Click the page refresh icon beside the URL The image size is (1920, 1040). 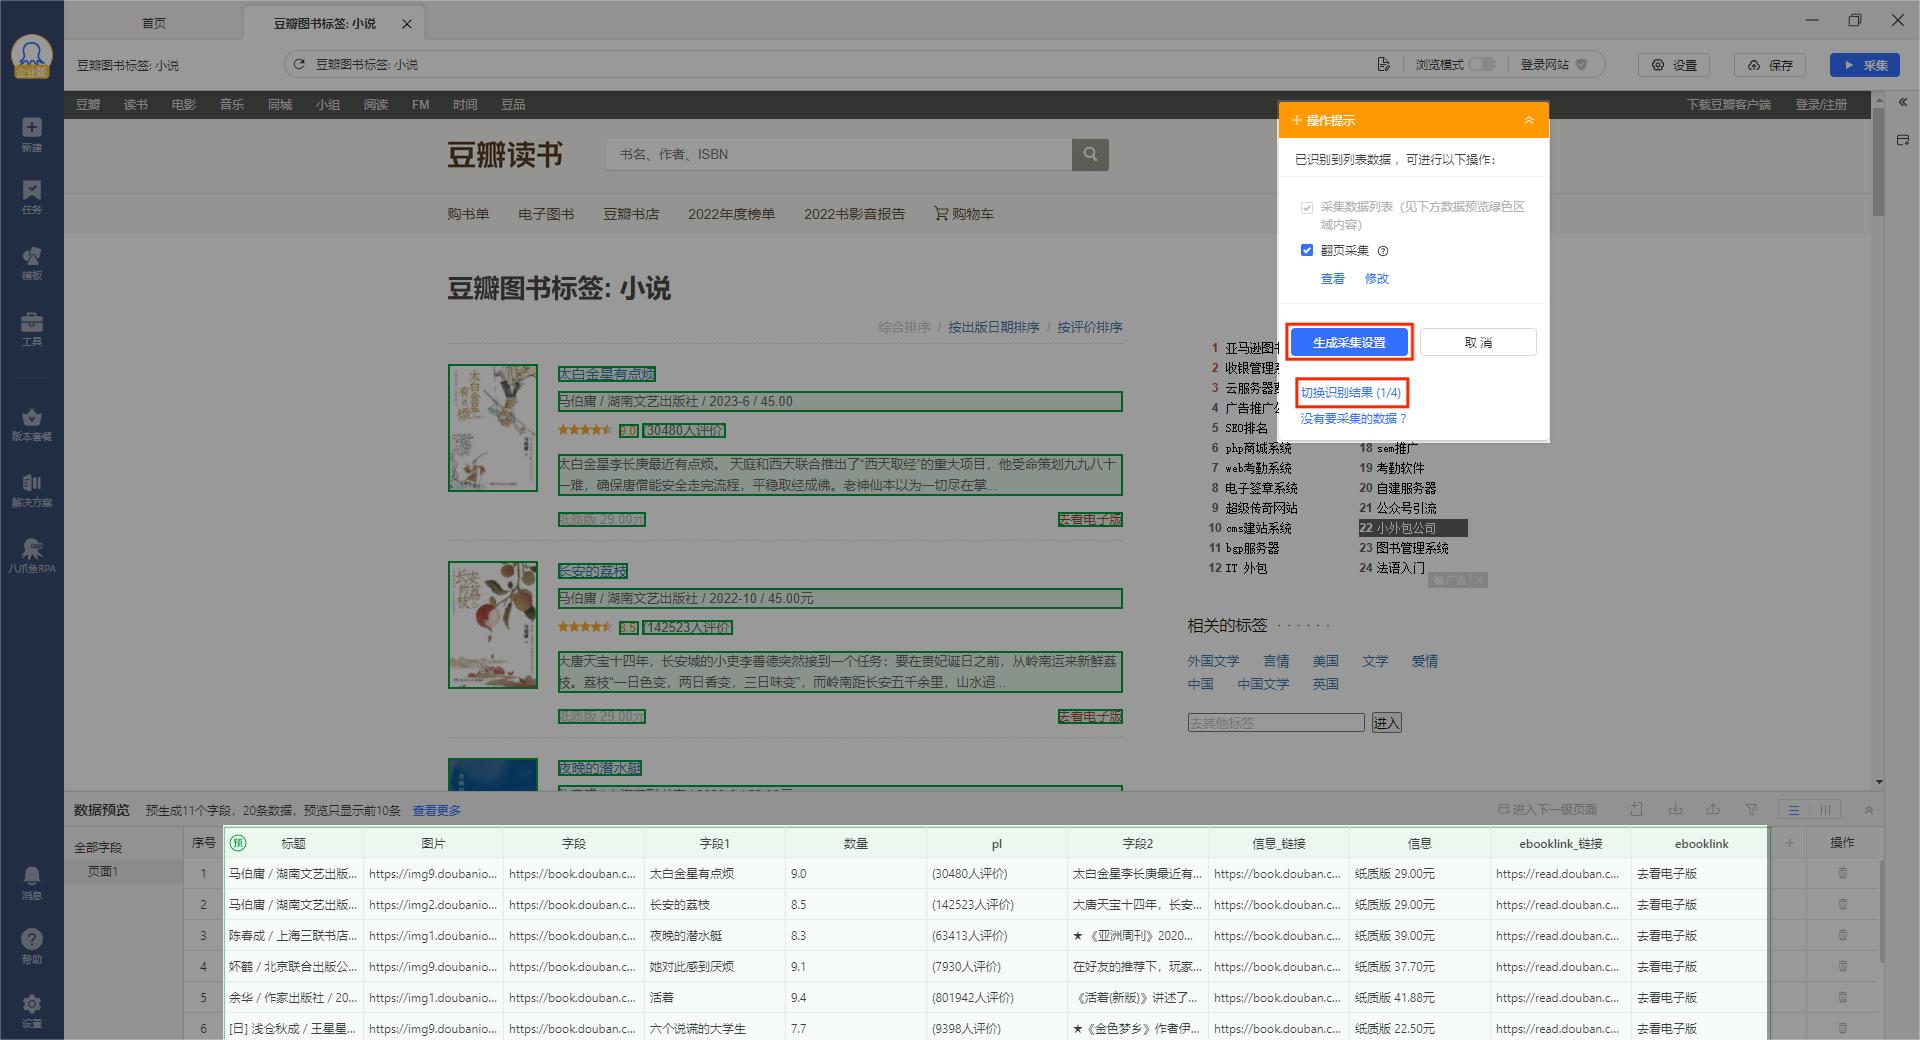point(298,64)
